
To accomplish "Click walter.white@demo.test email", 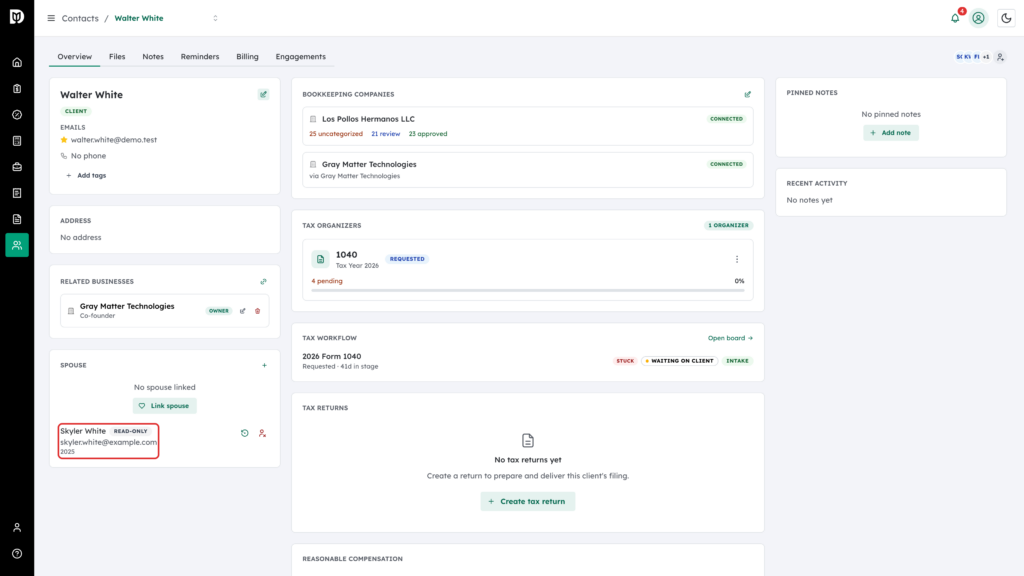I will (114, 140).
